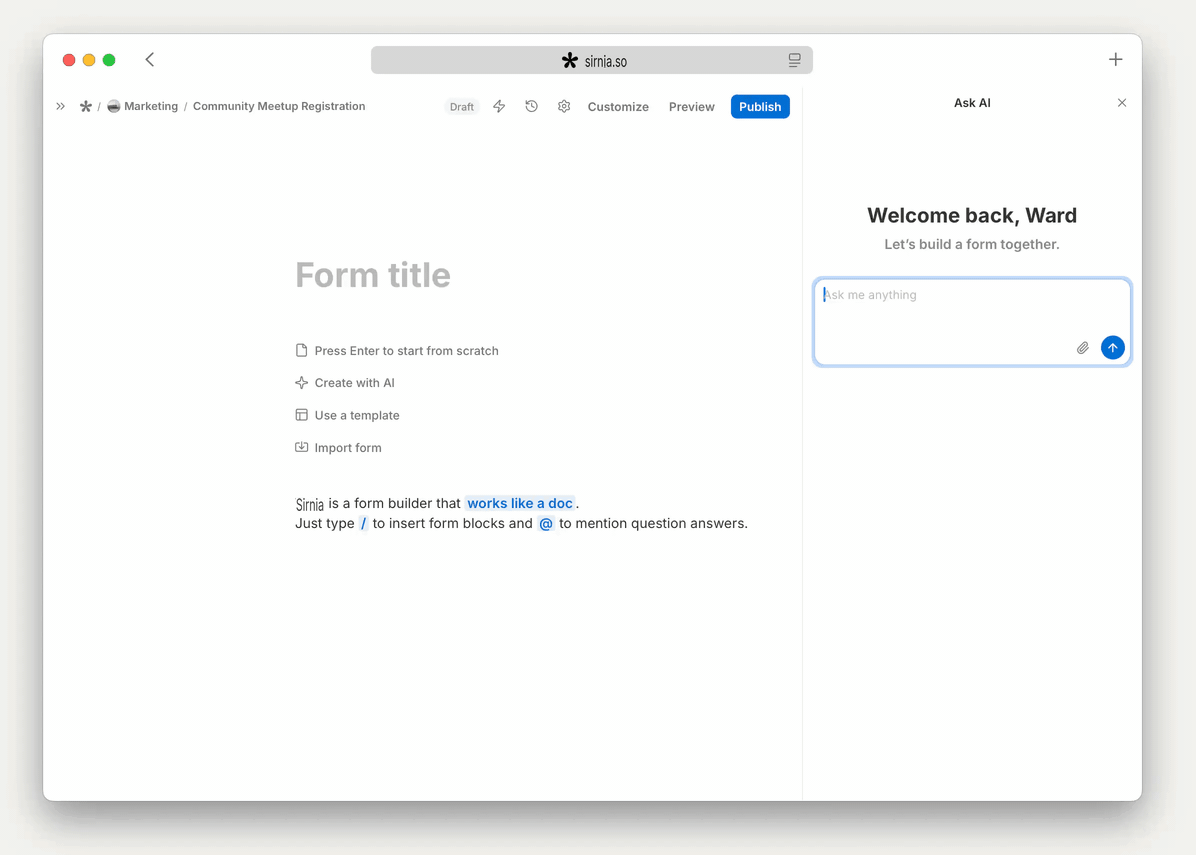Publish the form

pyautogui.click(x=760, y=107)
